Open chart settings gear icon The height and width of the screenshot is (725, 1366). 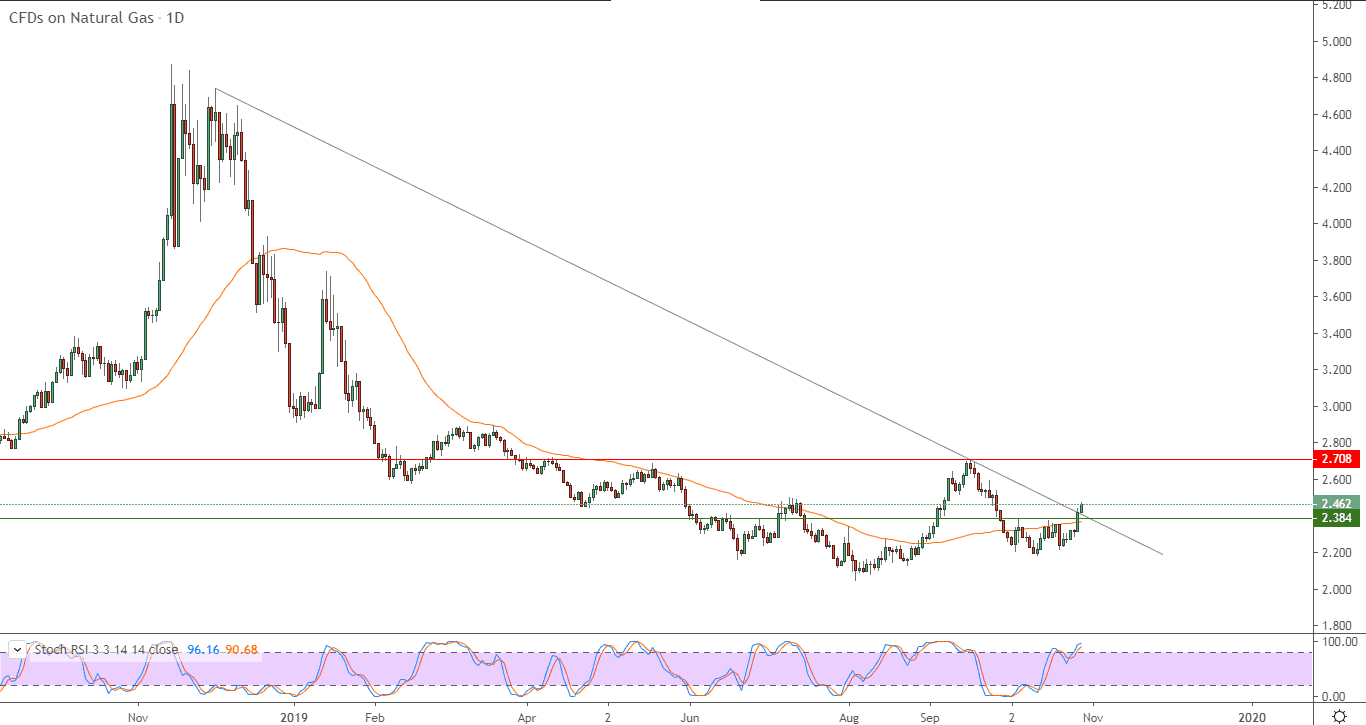(1339, 716)
